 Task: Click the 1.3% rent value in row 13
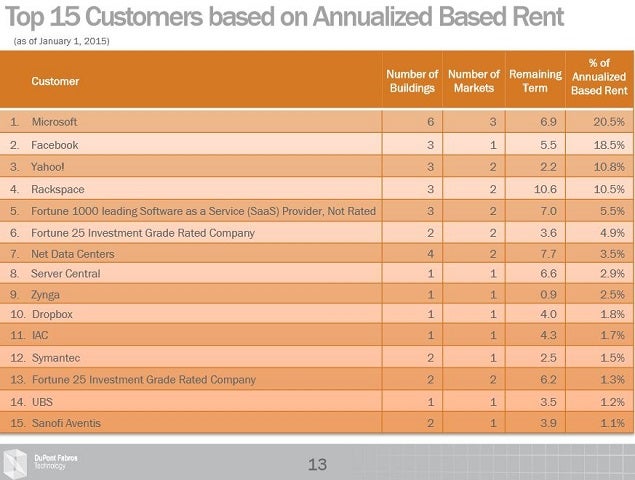click(612, 380)
